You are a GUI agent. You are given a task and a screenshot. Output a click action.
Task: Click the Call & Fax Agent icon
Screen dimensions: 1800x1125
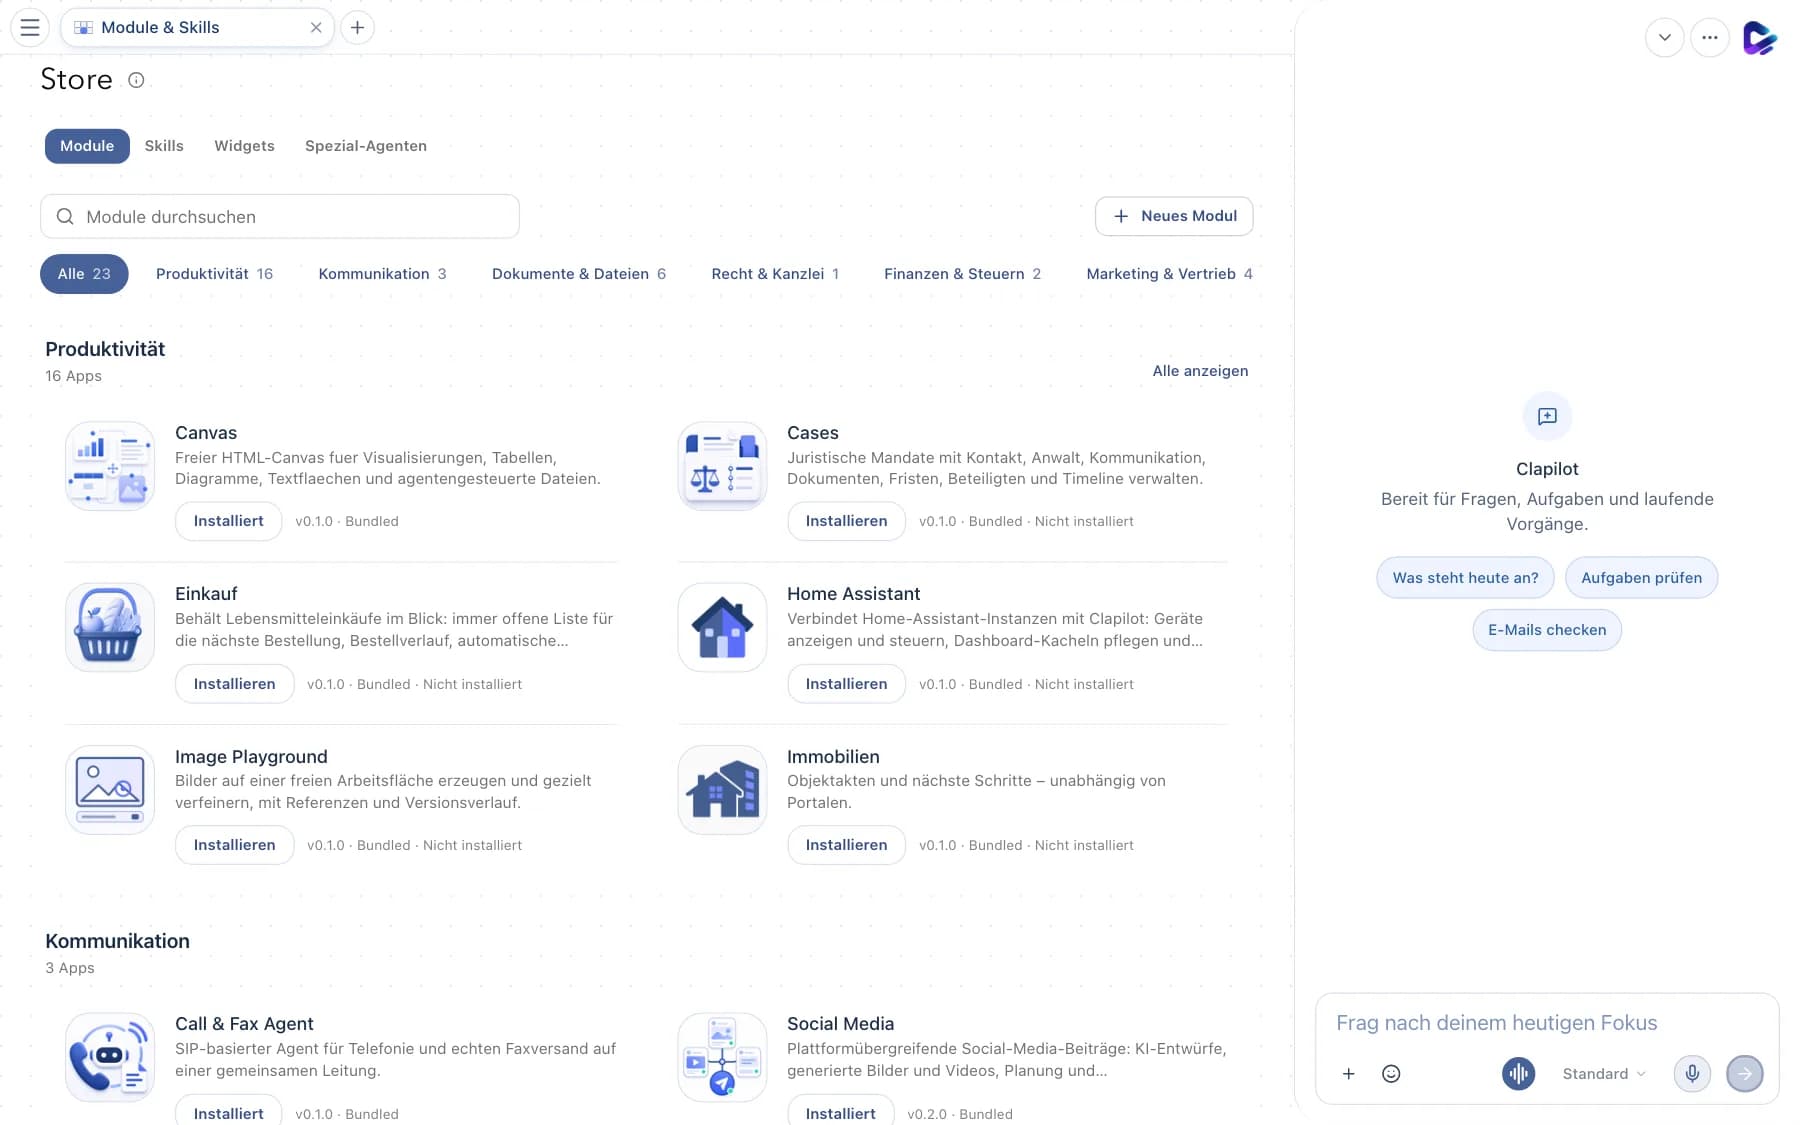click(x=110, y=1057)
